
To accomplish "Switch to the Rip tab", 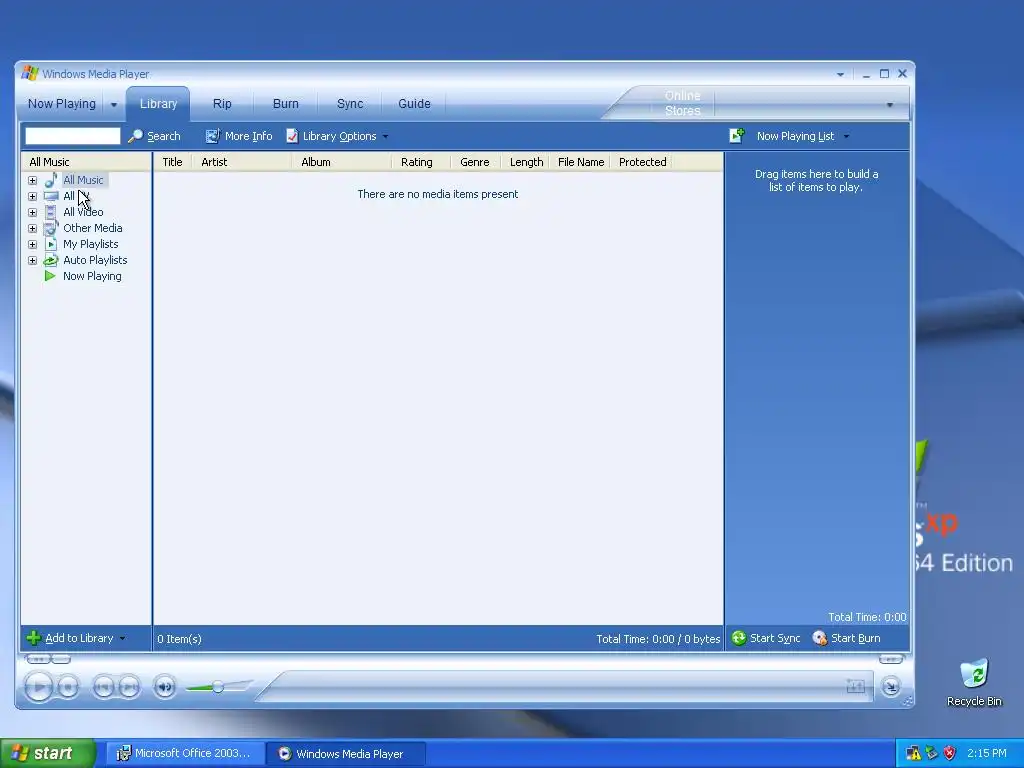I will tap(222, 104).
